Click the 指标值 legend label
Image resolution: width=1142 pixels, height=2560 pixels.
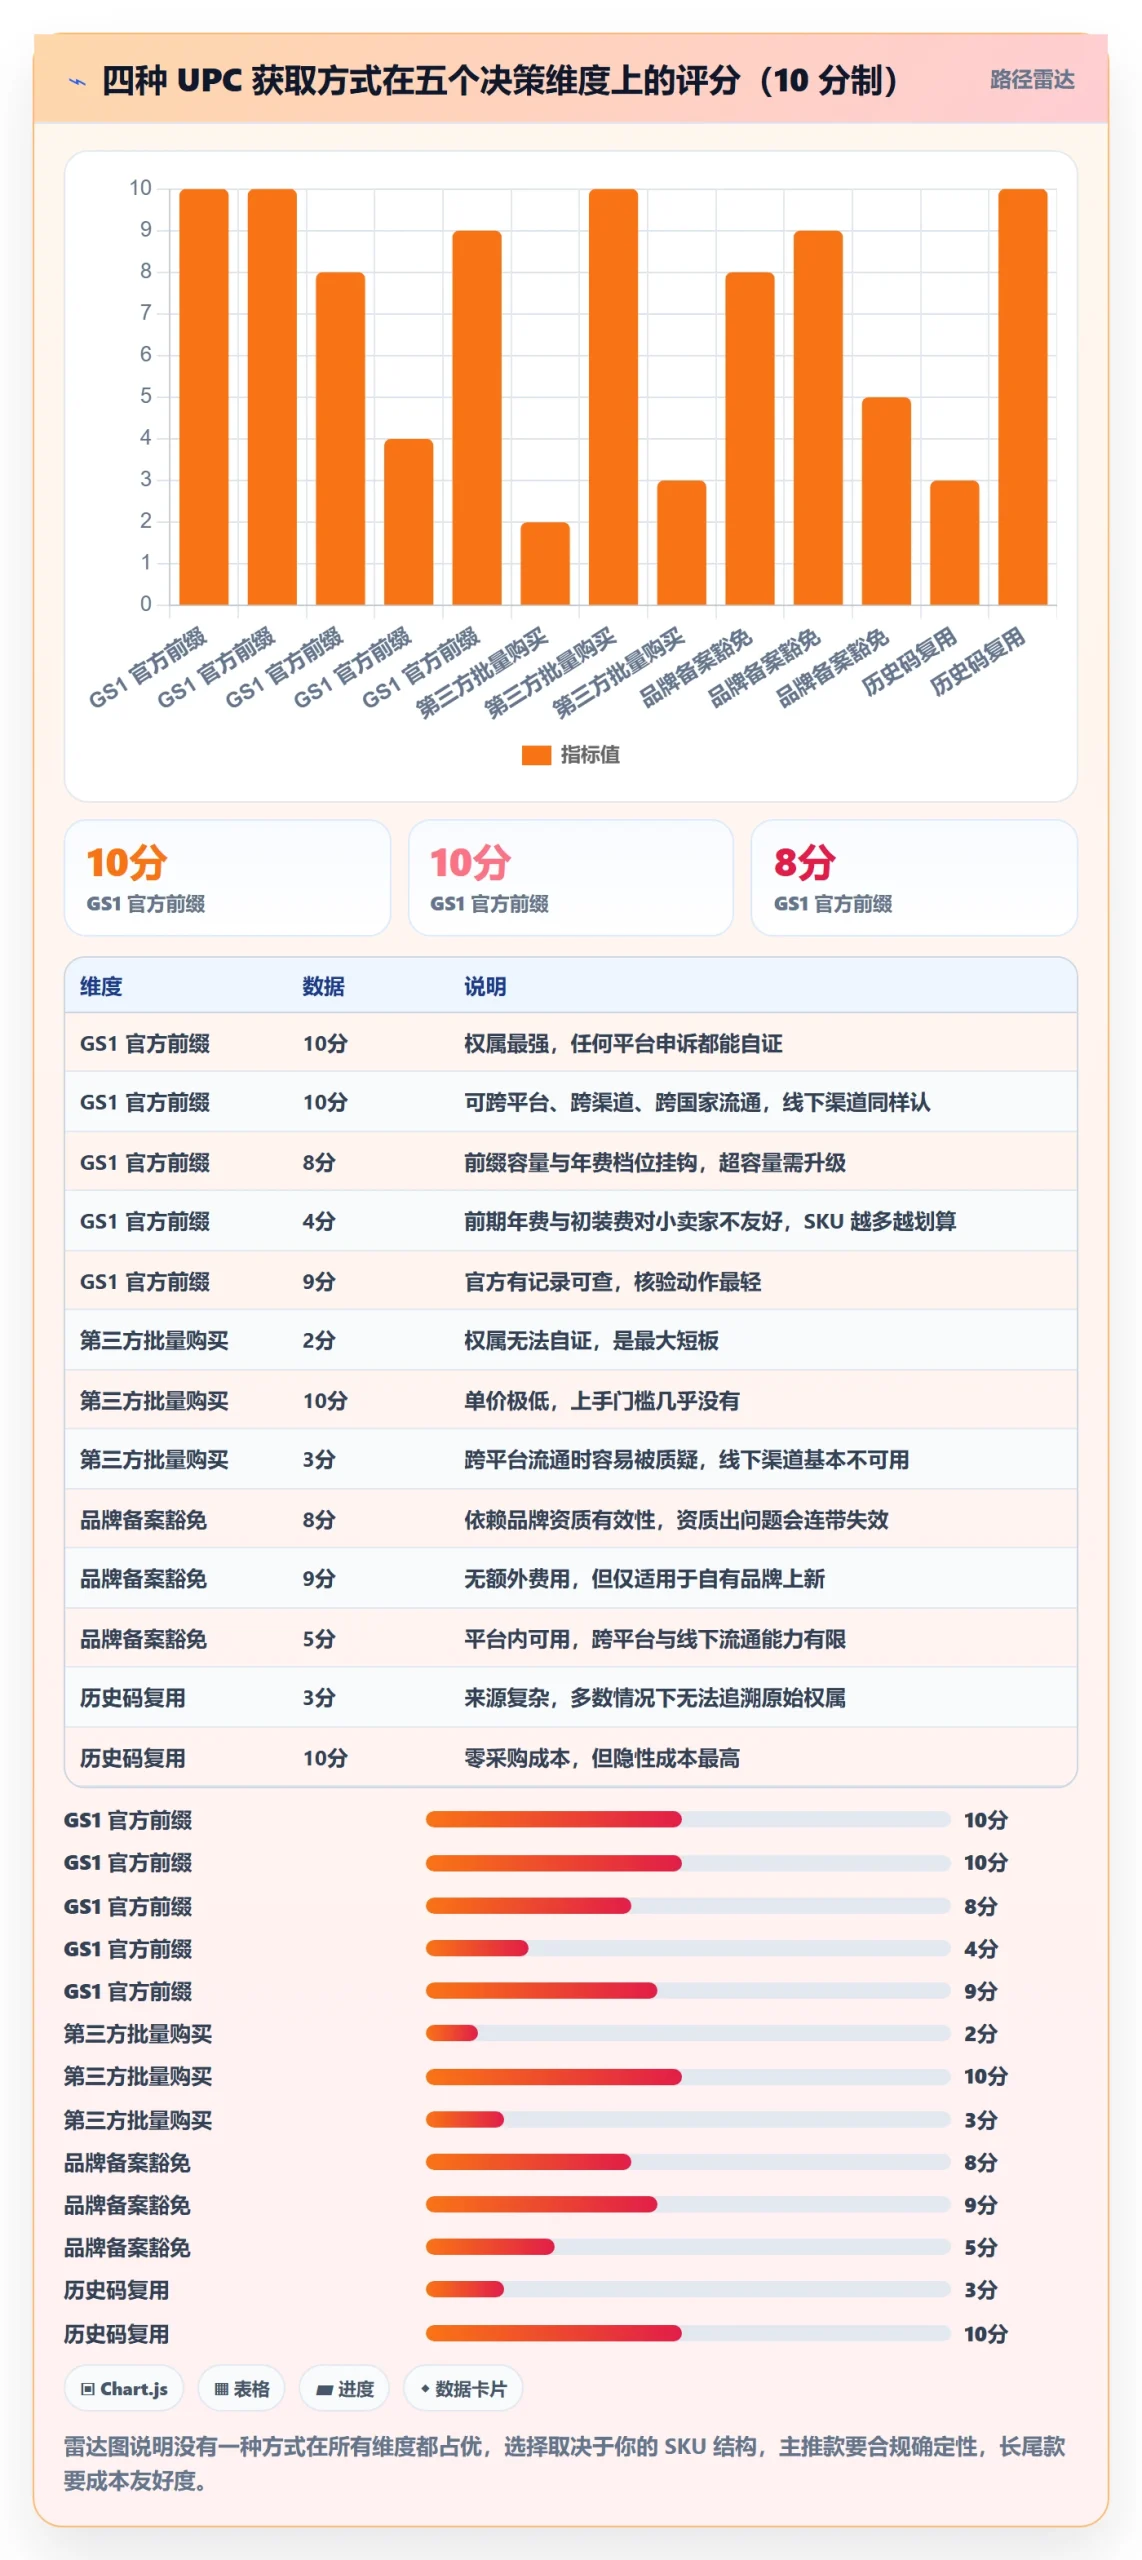point(589,755)
